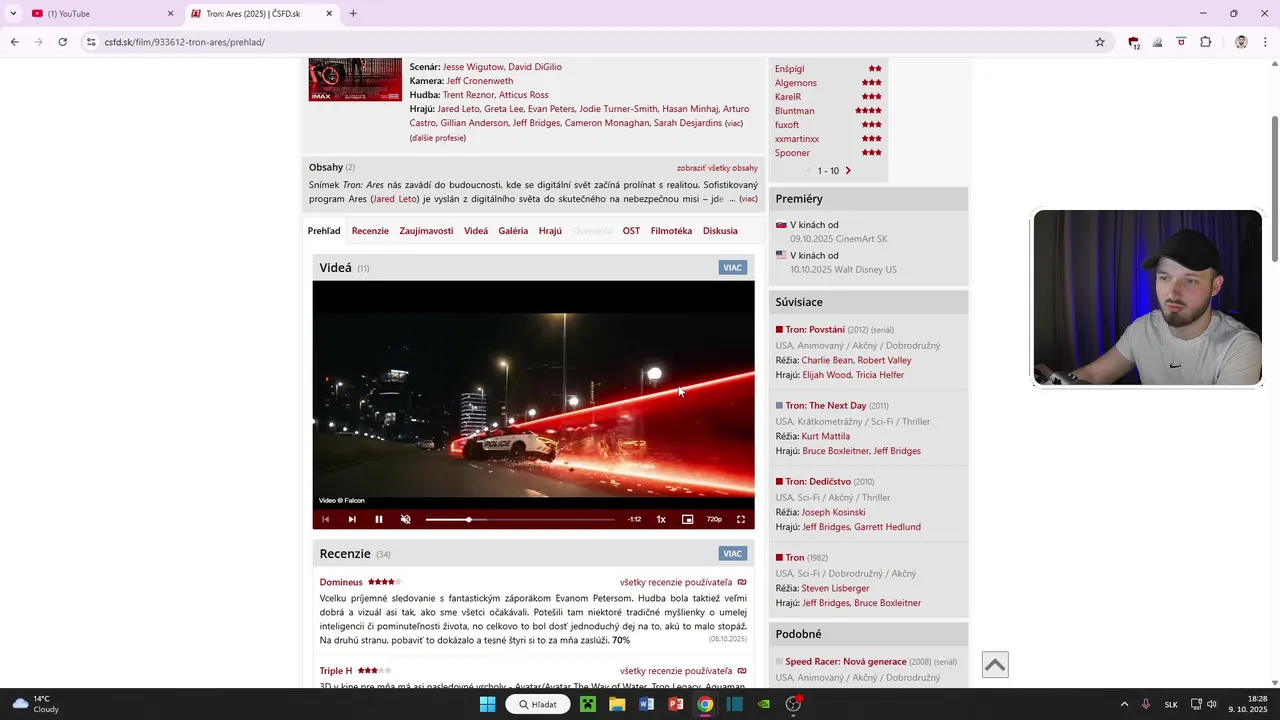Reload the page in Chrome
This screenshot has width=1280, height=720.
point(62,42)
